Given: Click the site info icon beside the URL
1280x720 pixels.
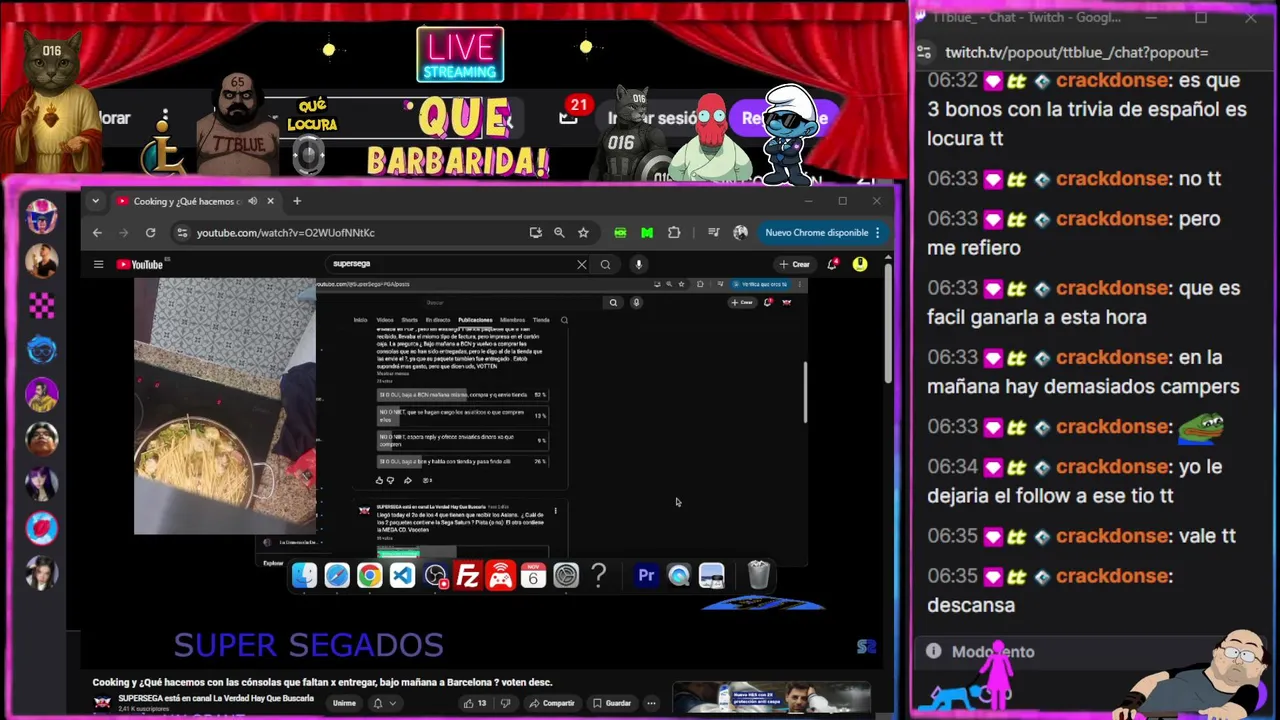Looking at the screenshot, I should [x=181, y=233].
